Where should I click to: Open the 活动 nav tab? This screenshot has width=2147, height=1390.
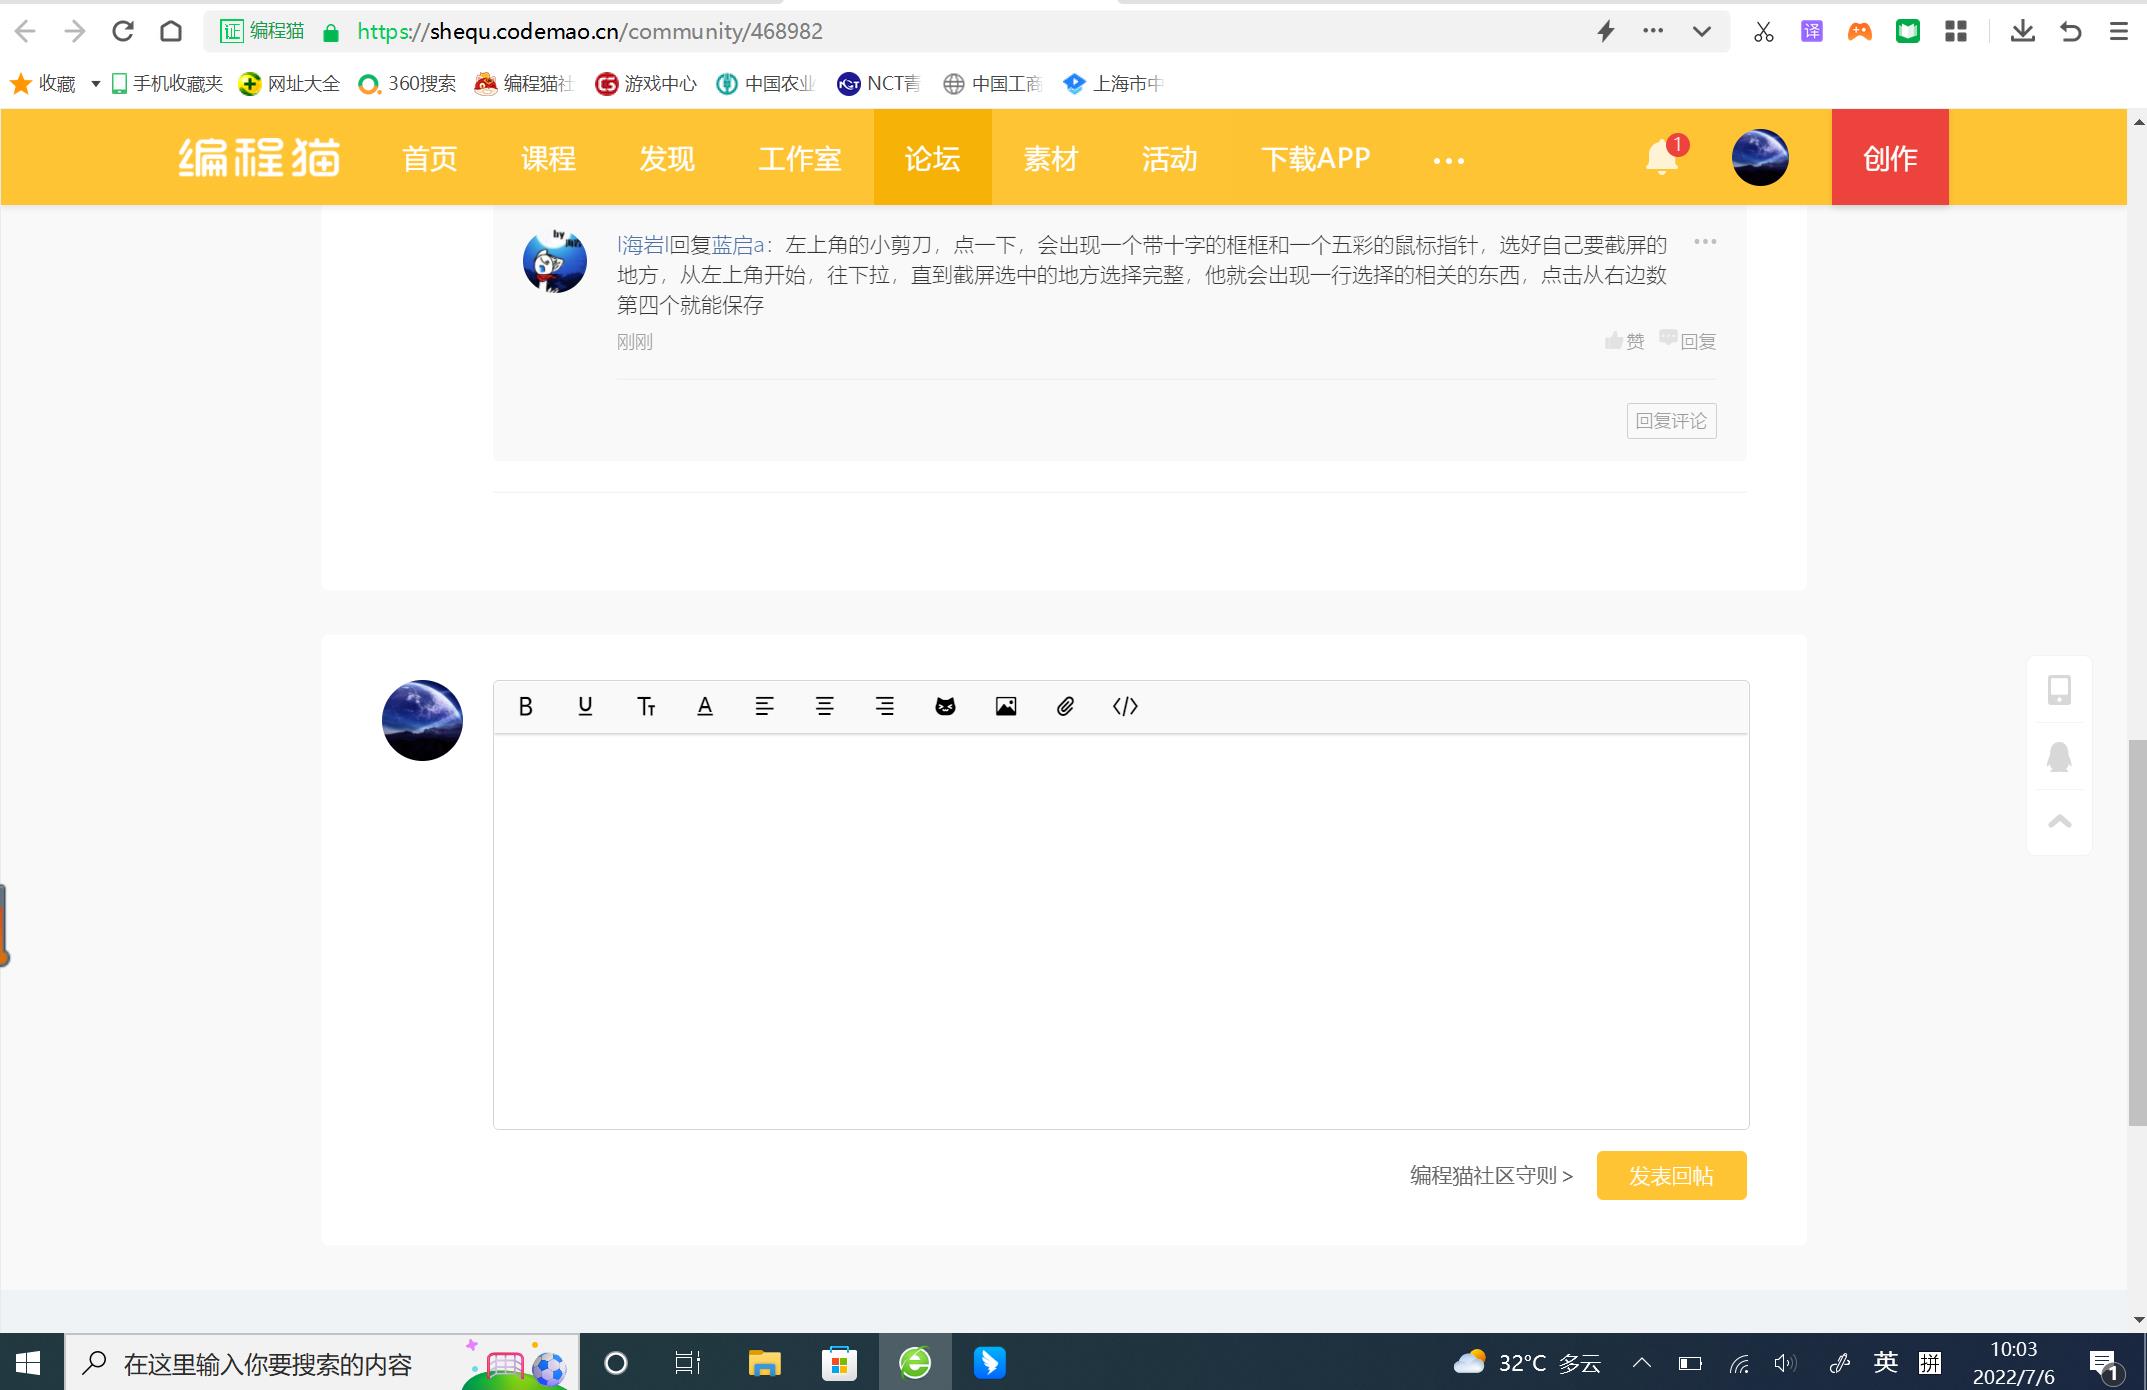click(x=1170, y=158)
